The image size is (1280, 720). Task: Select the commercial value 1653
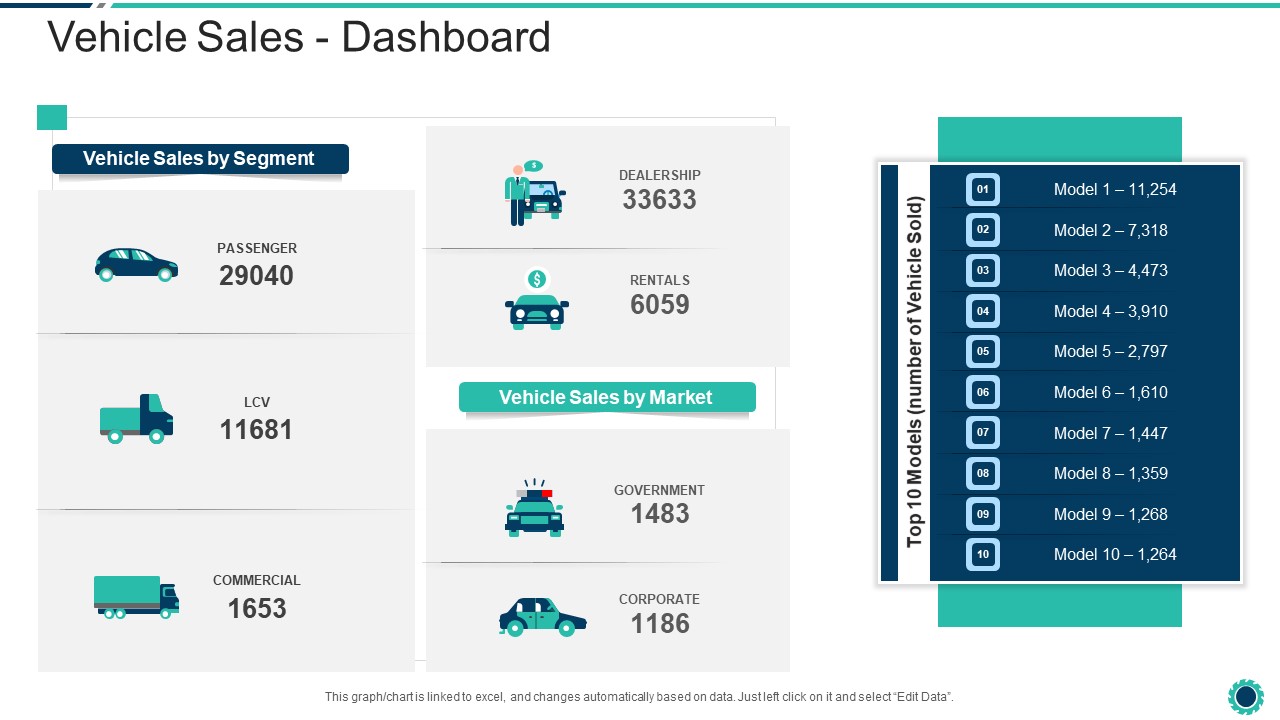coord(257,608)
